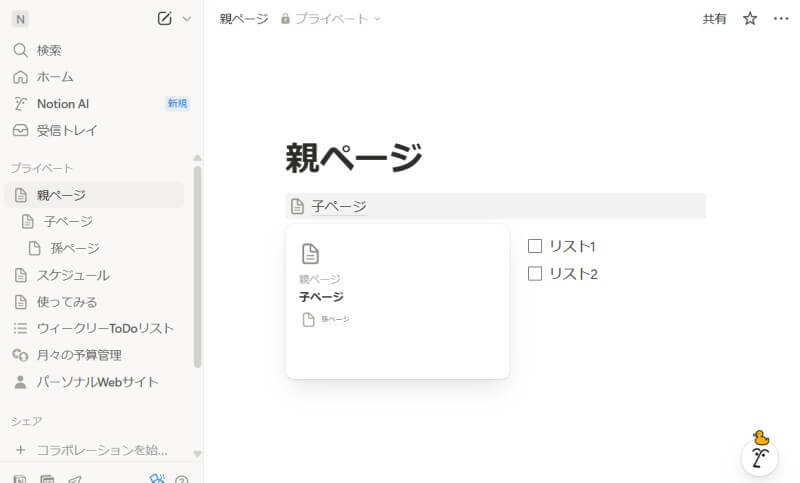Click the ウィークリーToDoリスト list icon
This screenshot has width=800, height=483.
click(20, 328)
